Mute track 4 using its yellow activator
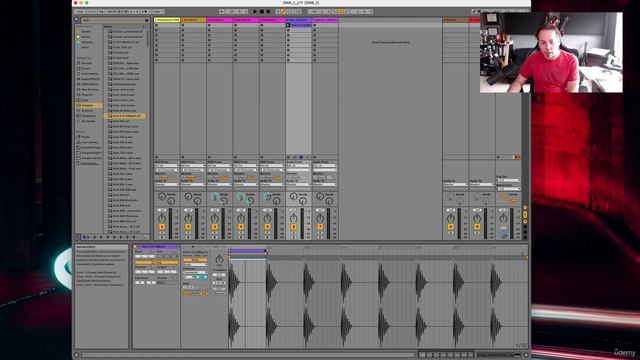 (241, 227)
